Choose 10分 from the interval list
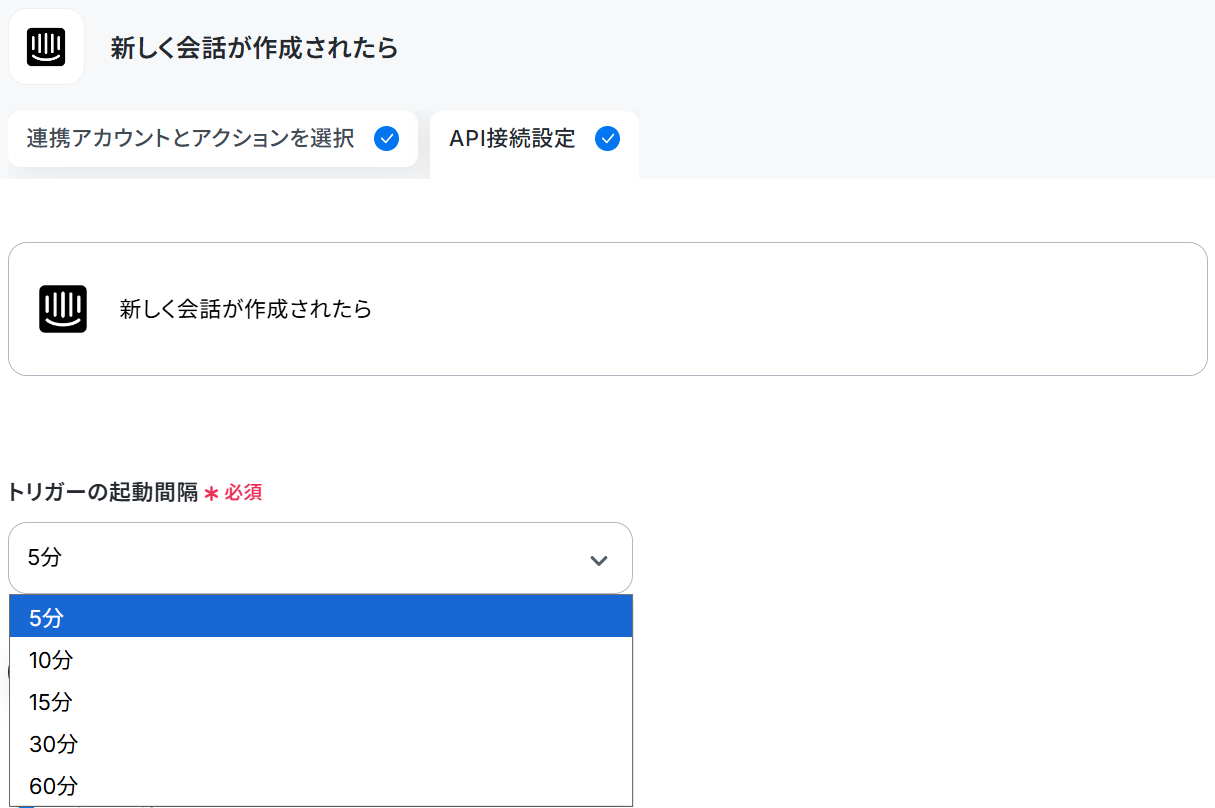 pyautogui.click(x=321, y=660)
